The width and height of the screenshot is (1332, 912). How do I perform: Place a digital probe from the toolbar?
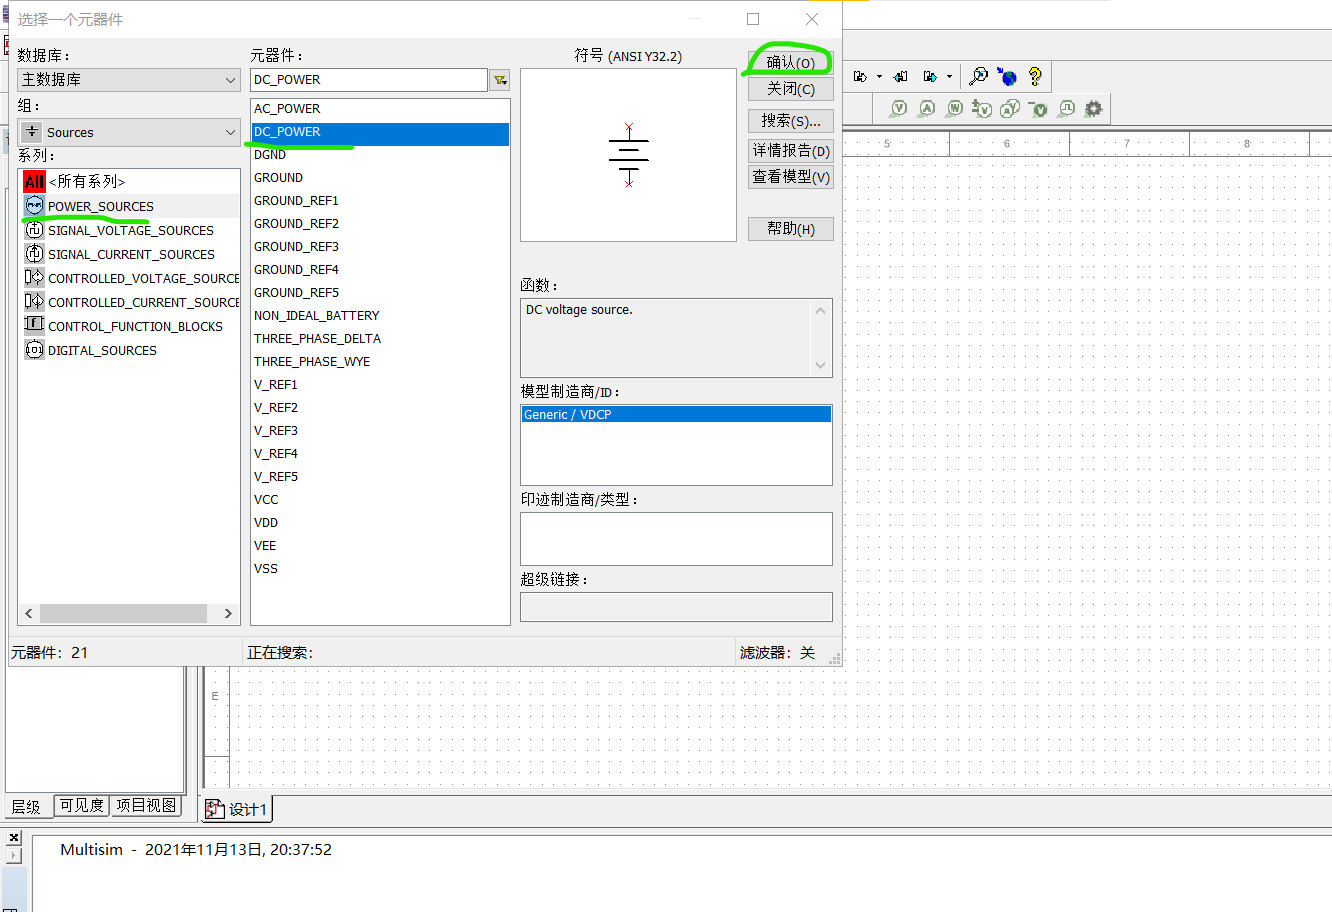(x=1066, y=108)
